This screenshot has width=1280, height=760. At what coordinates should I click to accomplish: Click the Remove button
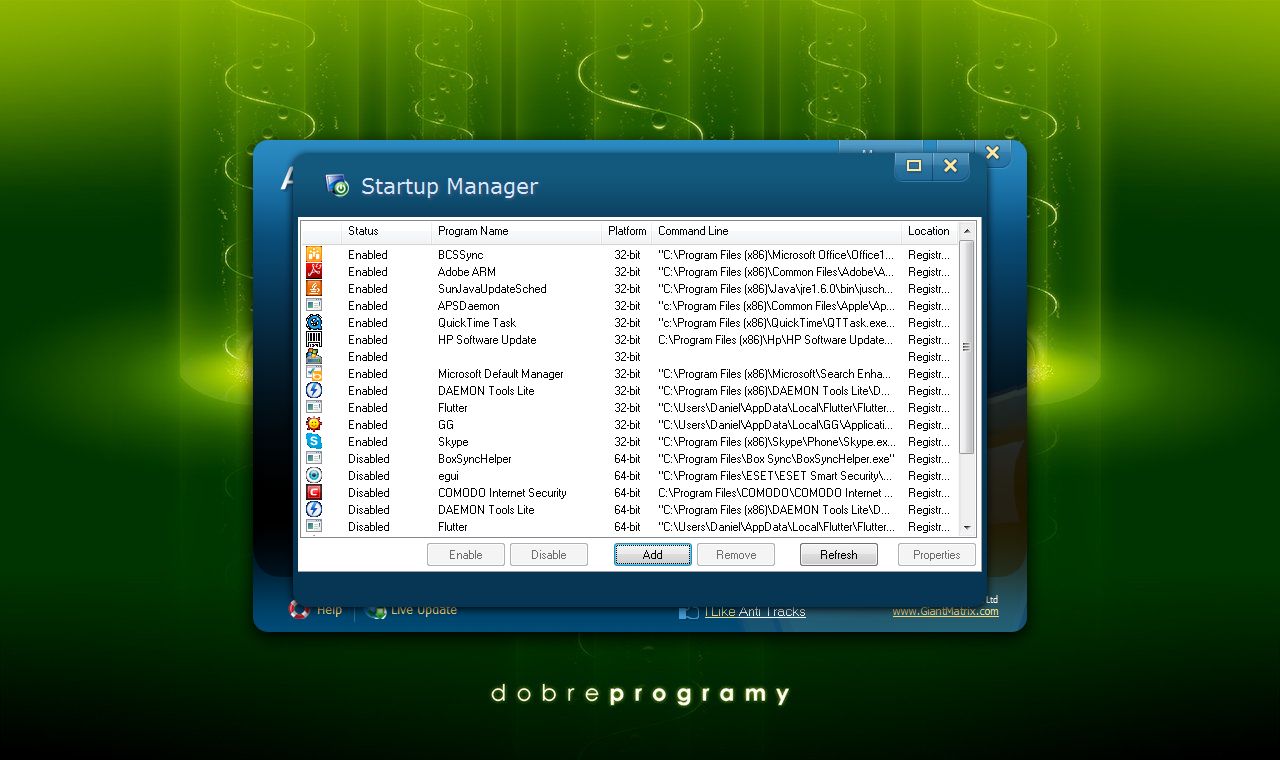pyautogui.click(x=736, y=555)
